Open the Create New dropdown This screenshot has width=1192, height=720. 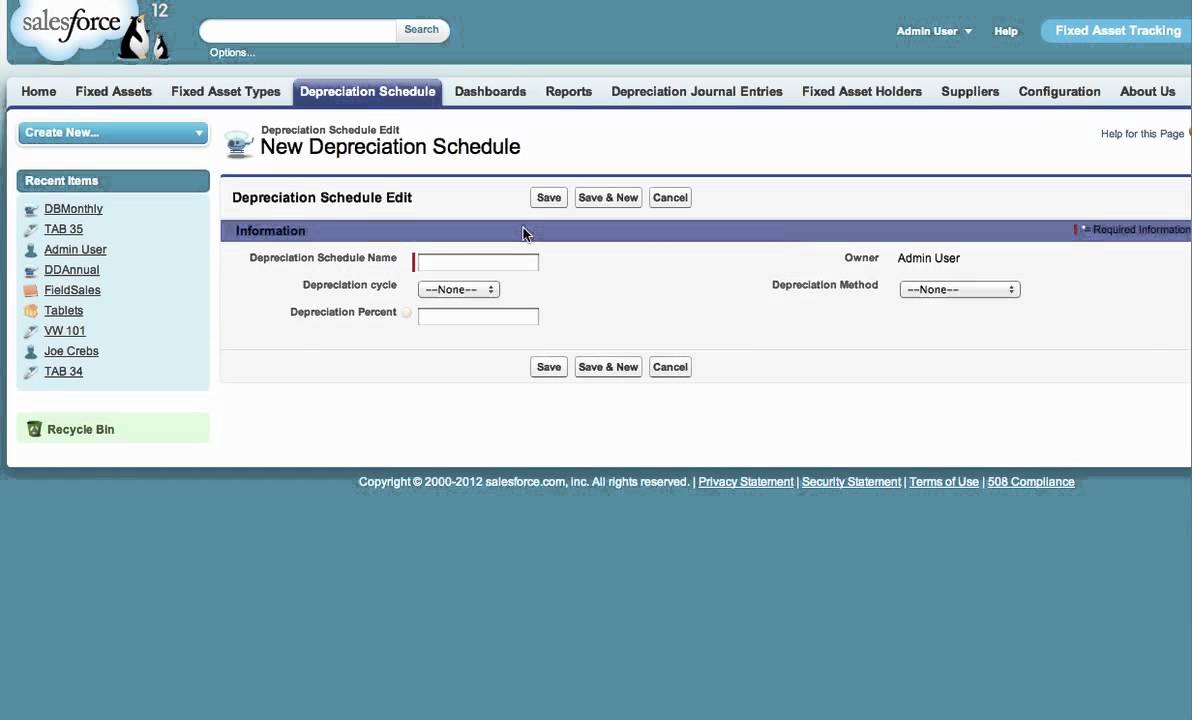[x=113, y=132]
